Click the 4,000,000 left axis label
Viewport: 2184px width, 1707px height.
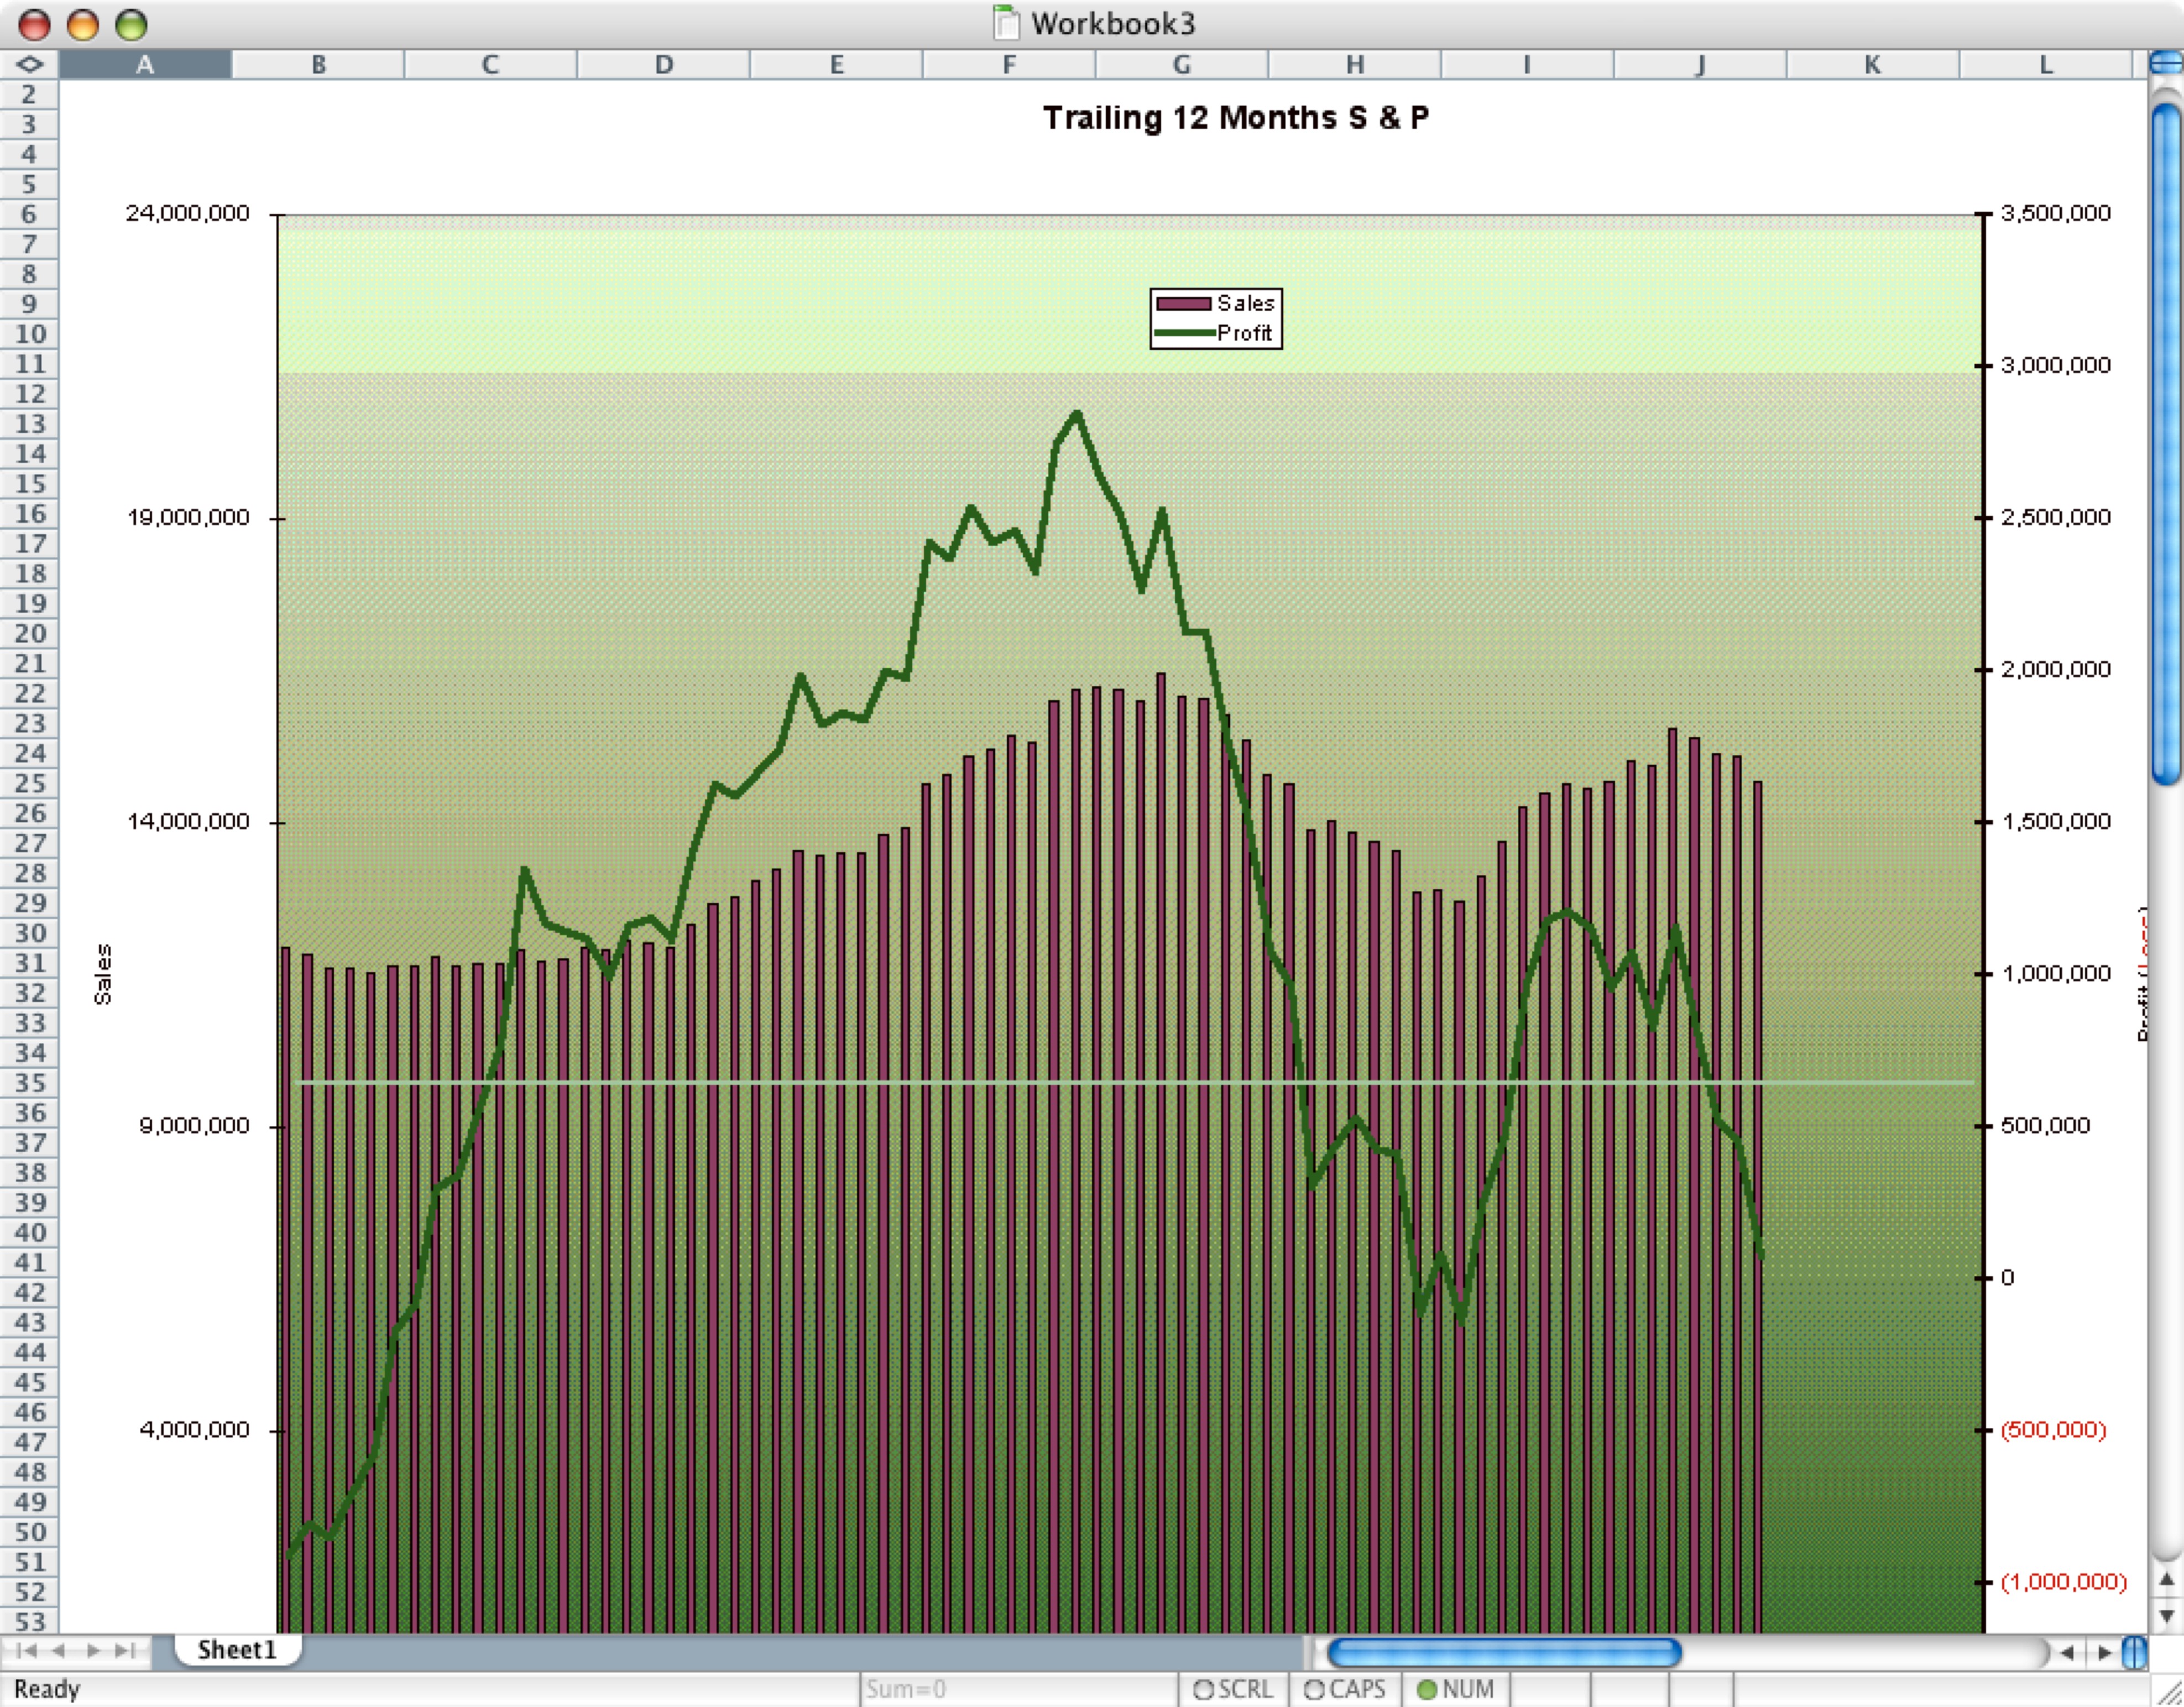point(194,1429)
